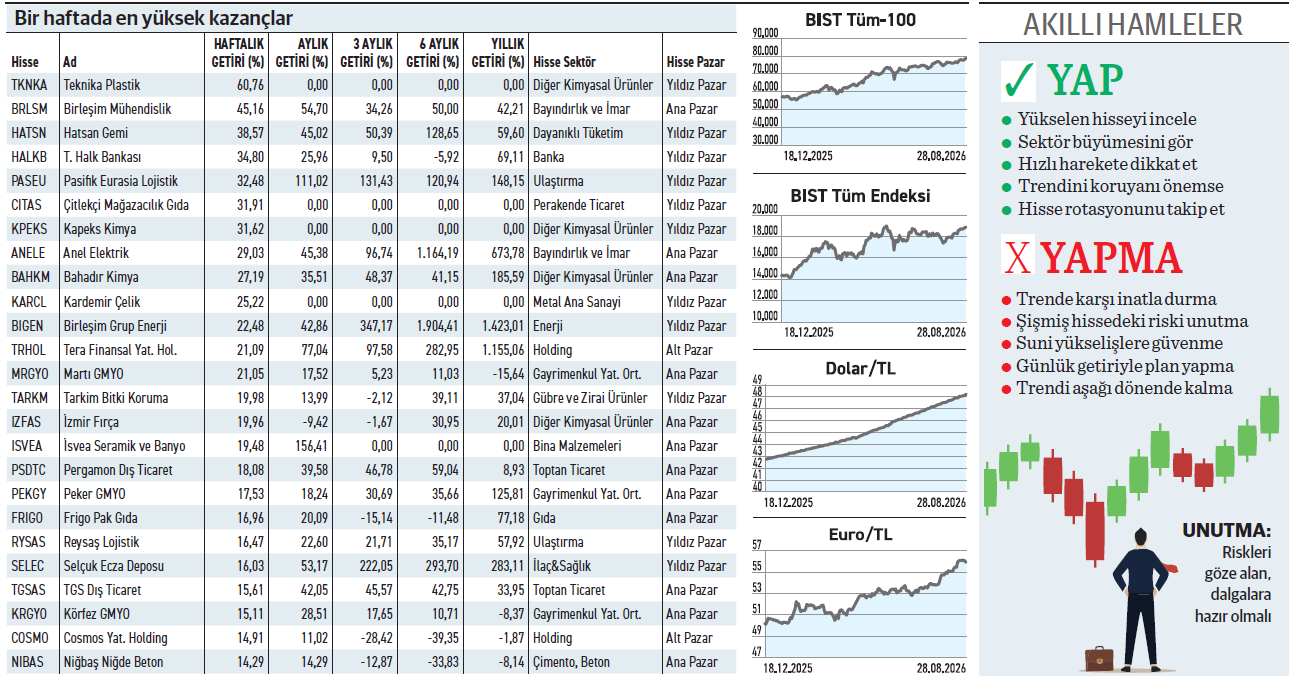Click the 6 AYLIK GETİRİ (%) column header

click(432, 54)
